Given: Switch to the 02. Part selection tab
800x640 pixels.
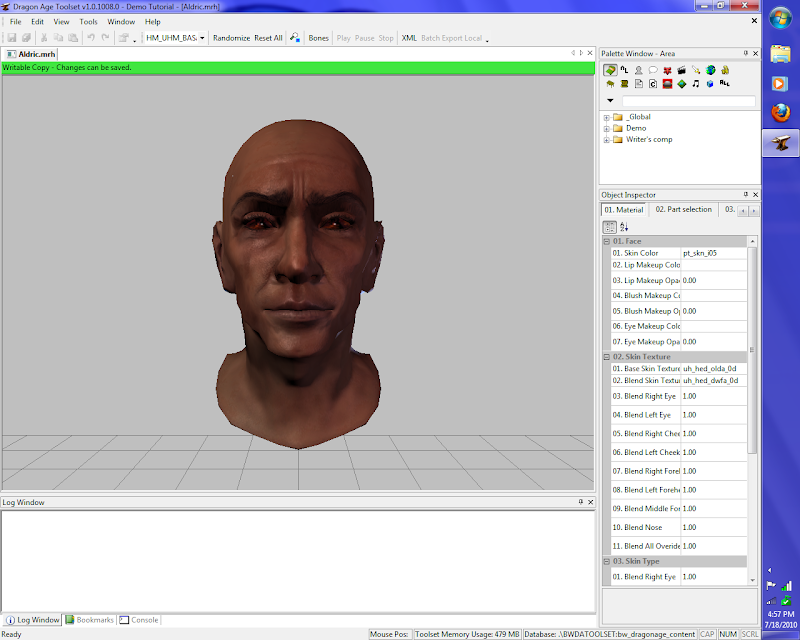Looking at the screenshot, I should [x=683, y=210].
